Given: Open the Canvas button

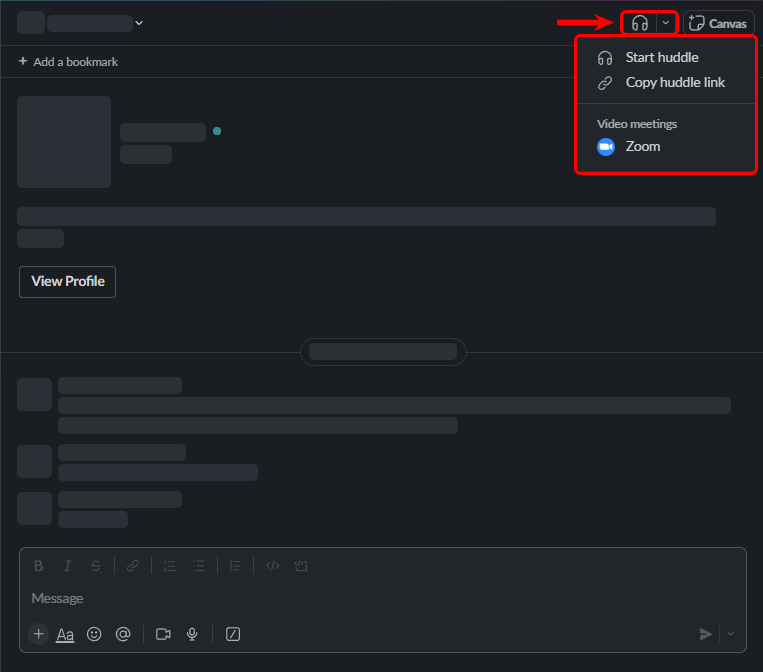Looking at the screenshot, I should pos(718,23).
